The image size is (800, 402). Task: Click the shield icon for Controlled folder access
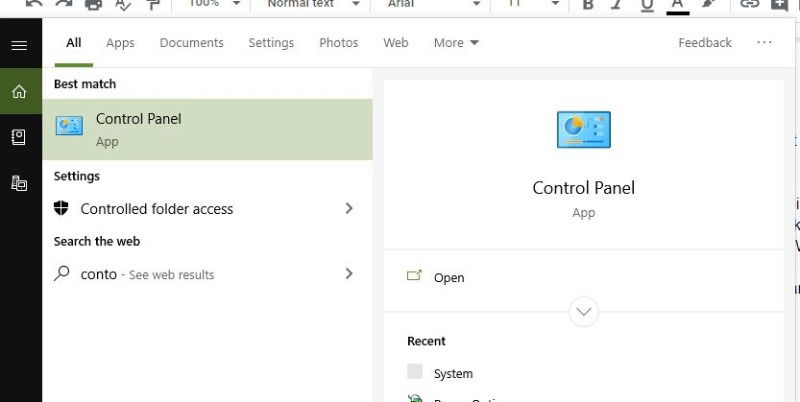62,208
